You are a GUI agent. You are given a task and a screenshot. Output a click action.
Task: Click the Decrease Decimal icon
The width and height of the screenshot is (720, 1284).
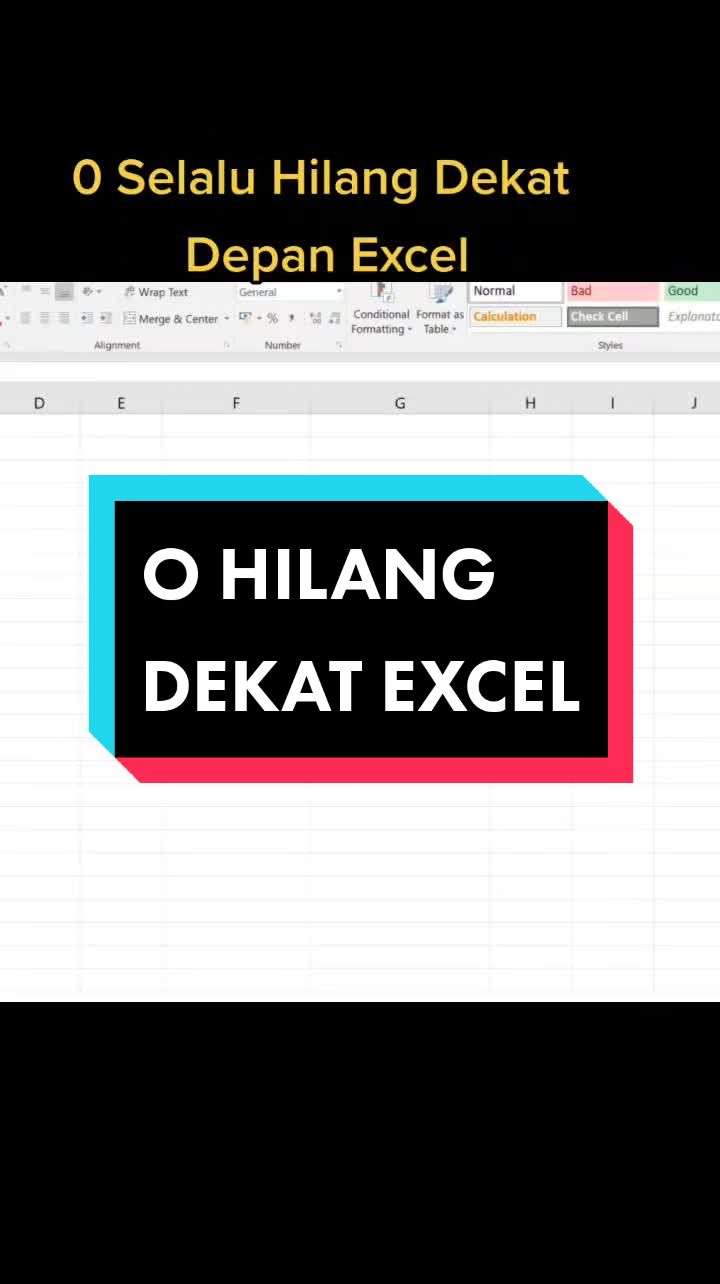[x=335, y=319]
